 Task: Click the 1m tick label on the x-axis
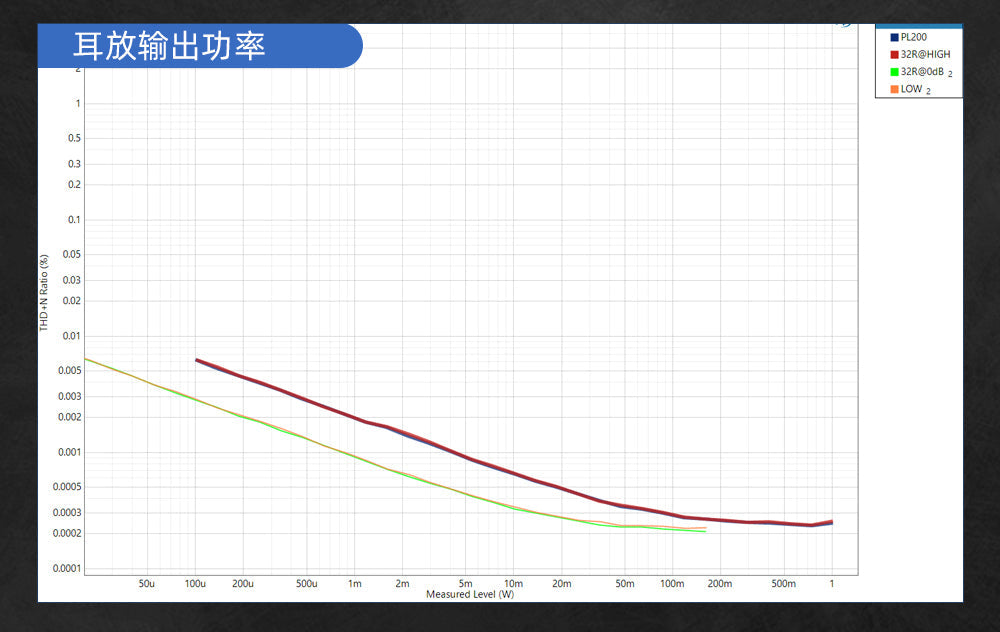pos(354,583)
